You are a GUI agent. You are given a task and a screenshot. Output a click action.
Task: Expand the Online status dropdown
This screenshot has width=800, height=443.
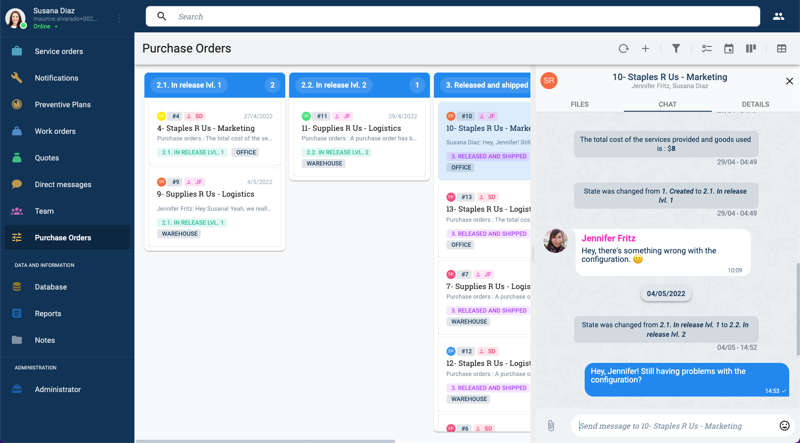(x=45, y=27)
